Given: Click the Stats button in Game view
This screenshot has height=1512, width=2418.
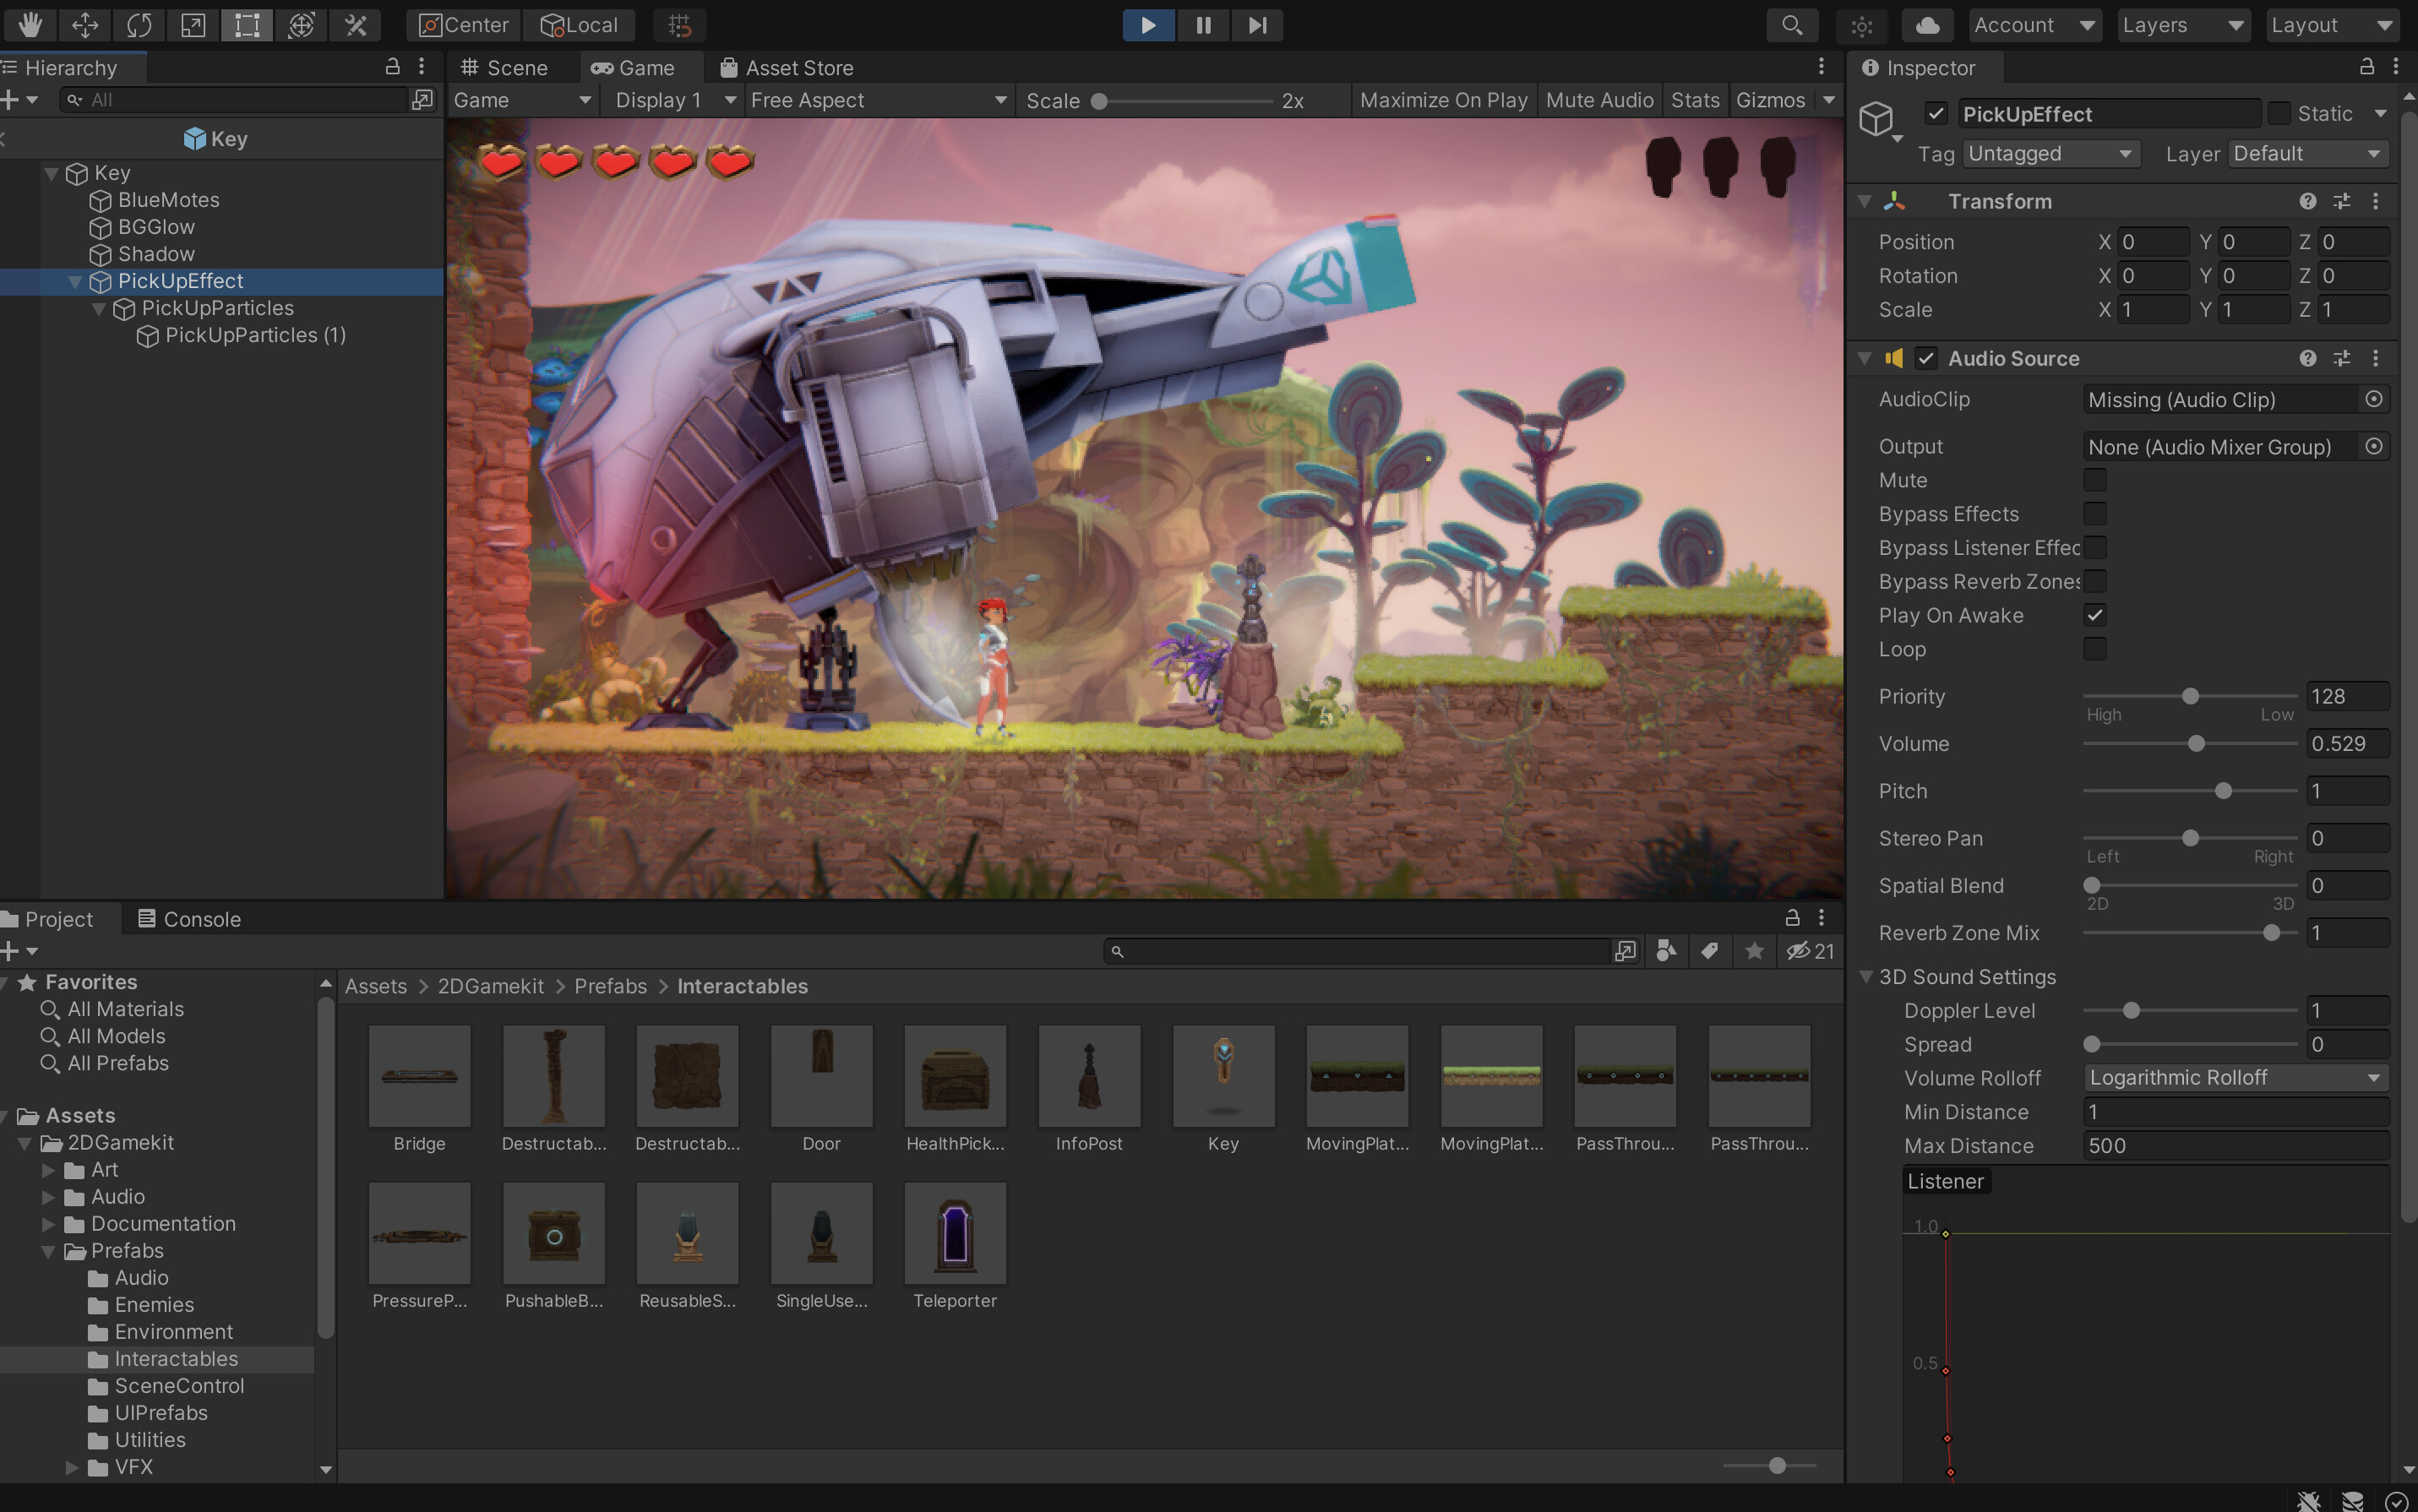Looking at the screenshot, I should pos(1695,100).
